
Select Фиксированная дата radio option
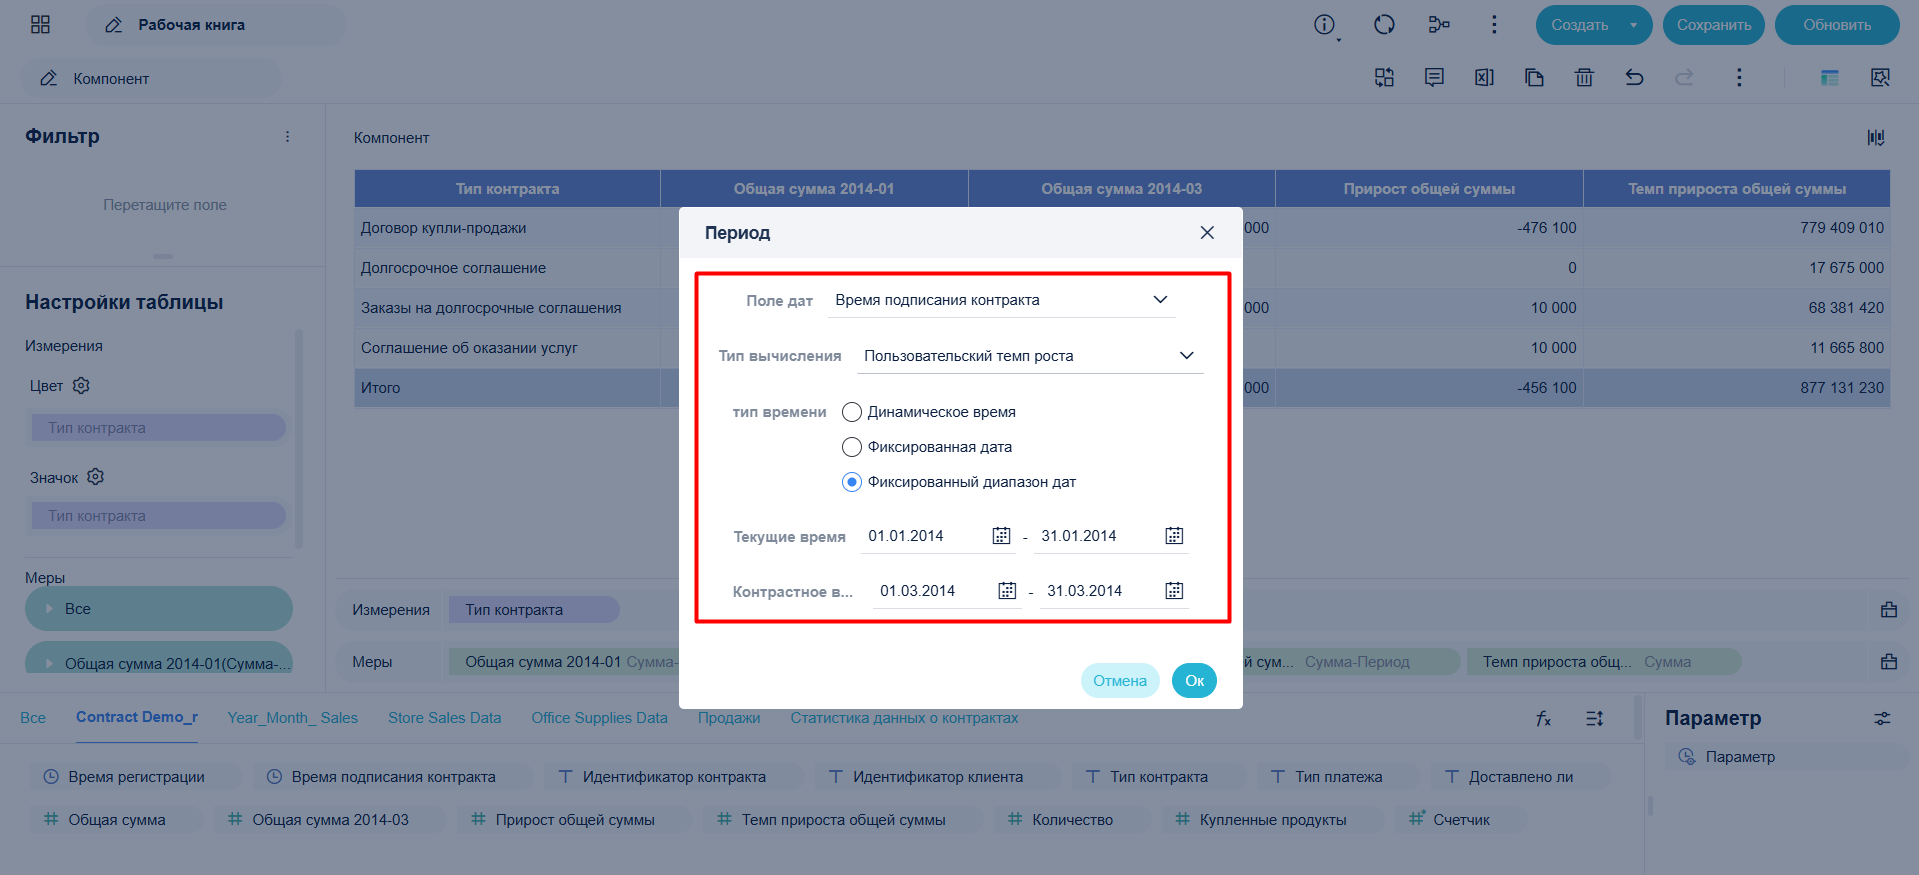pyautogui.click(x=852, y=447)
